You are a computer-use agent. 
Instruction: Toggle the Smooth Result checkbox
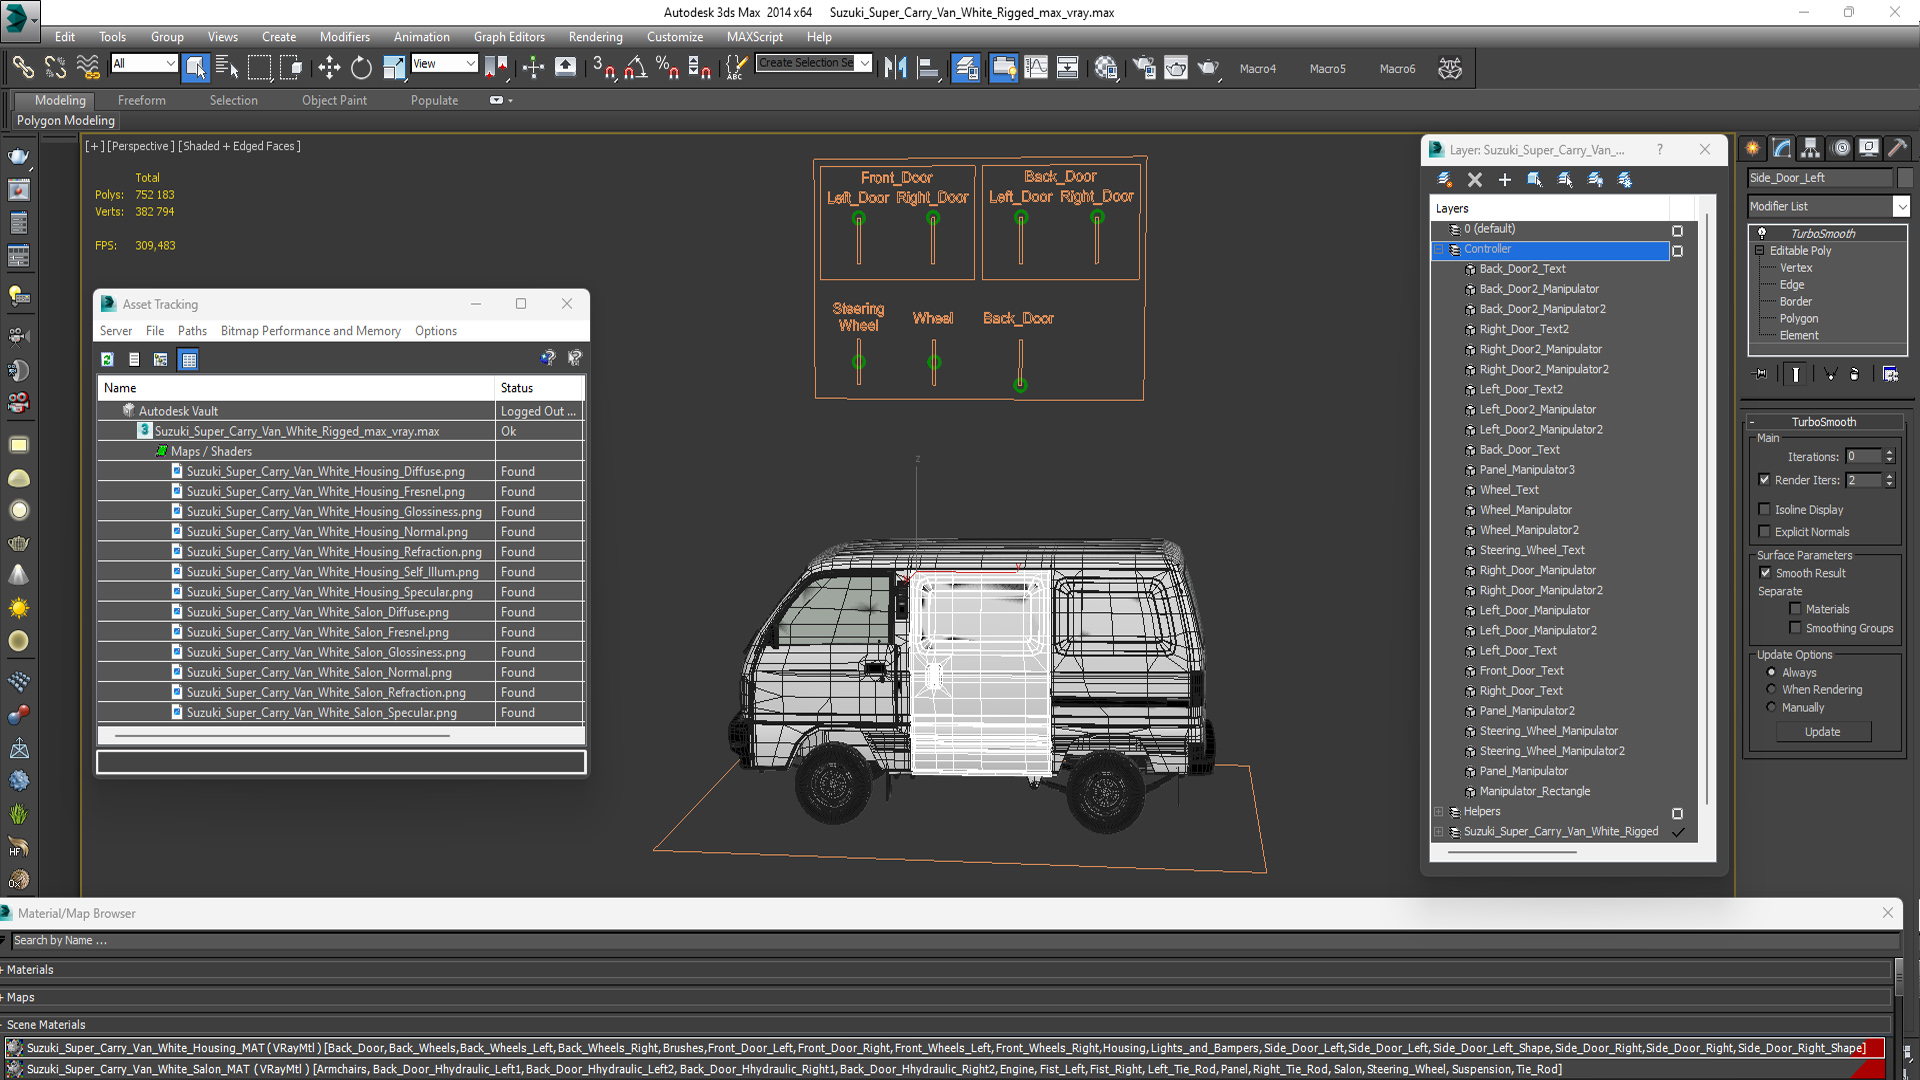[1765, 573]
